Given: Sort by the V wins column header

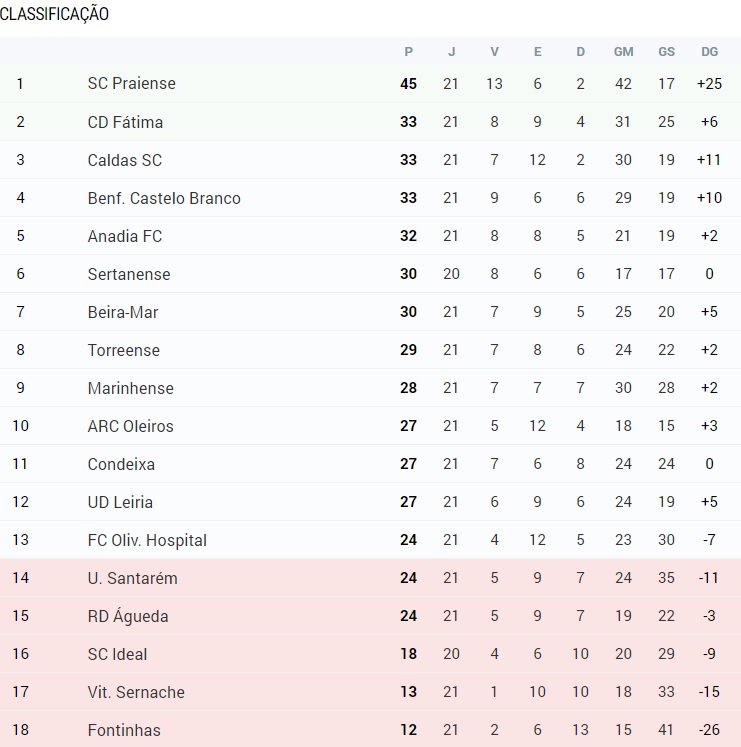Looking at the screenshot, I should [x=495, y=51].
